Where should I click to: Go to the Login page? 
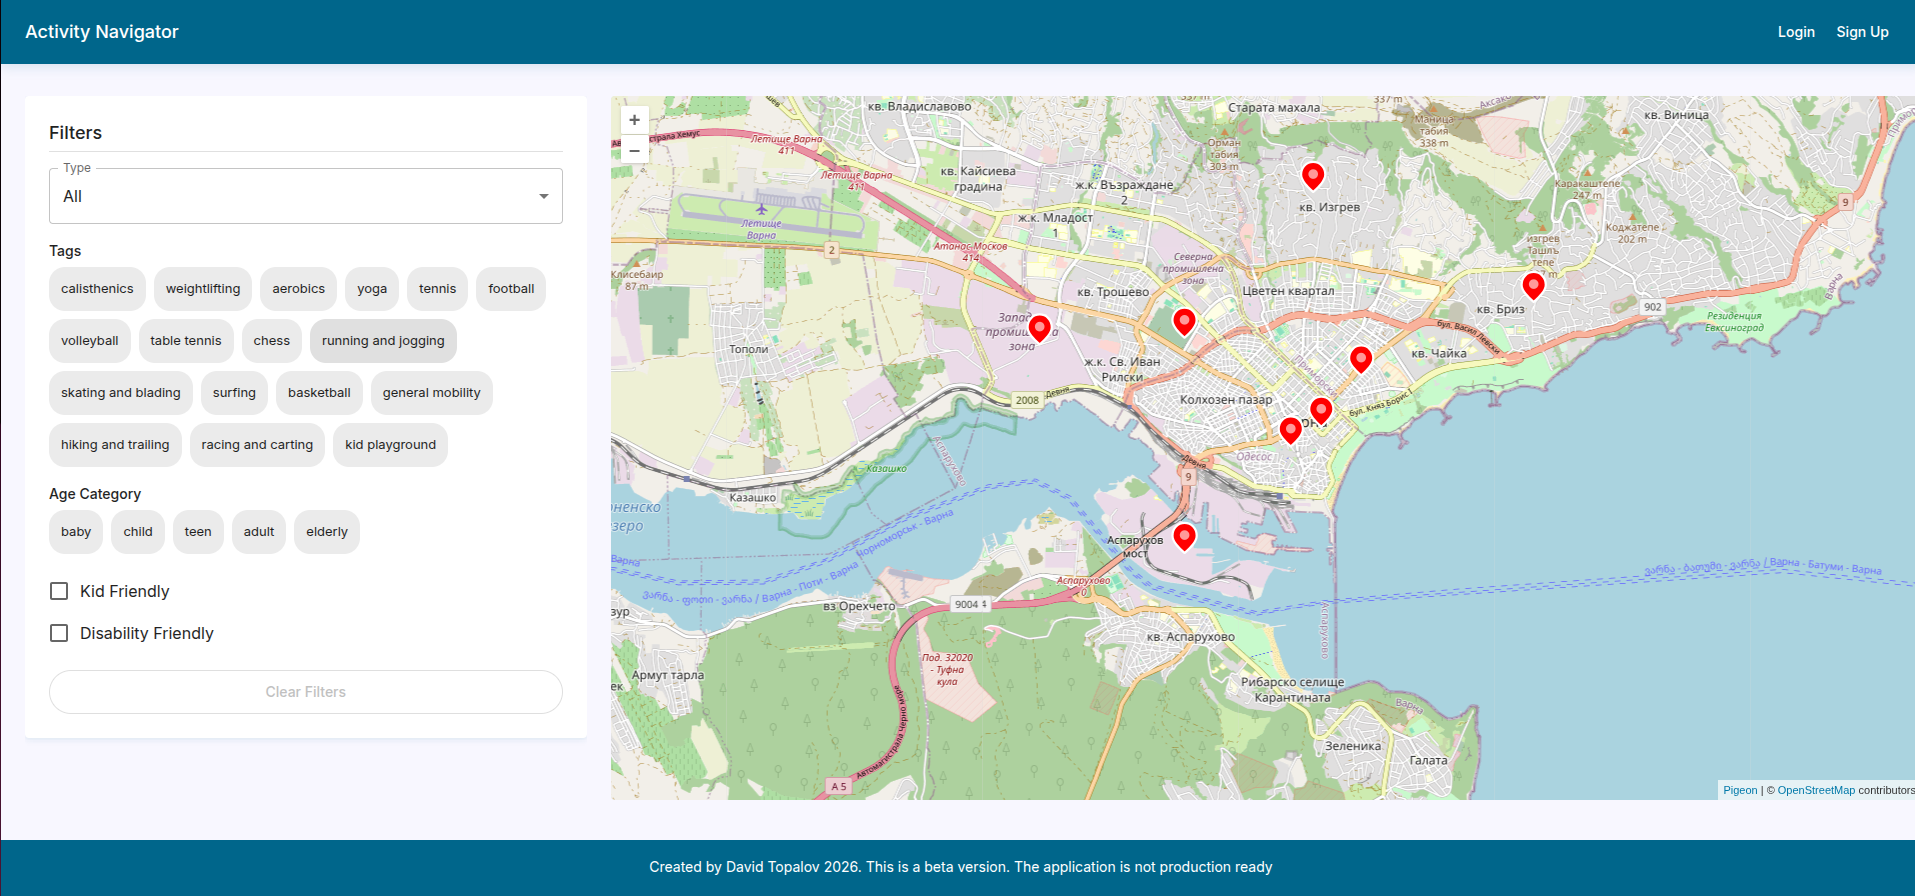tap(1795, 32)
